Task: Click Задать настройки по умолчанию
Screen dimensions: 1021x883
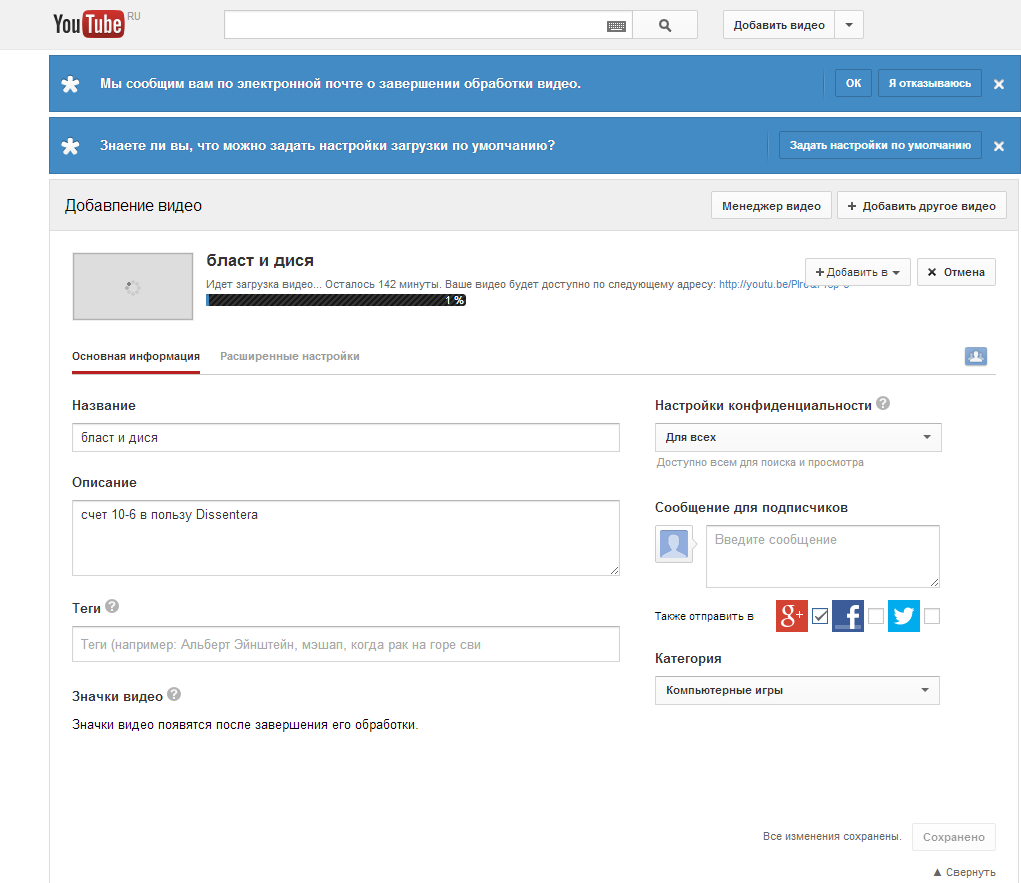Action: coord(880,145)
